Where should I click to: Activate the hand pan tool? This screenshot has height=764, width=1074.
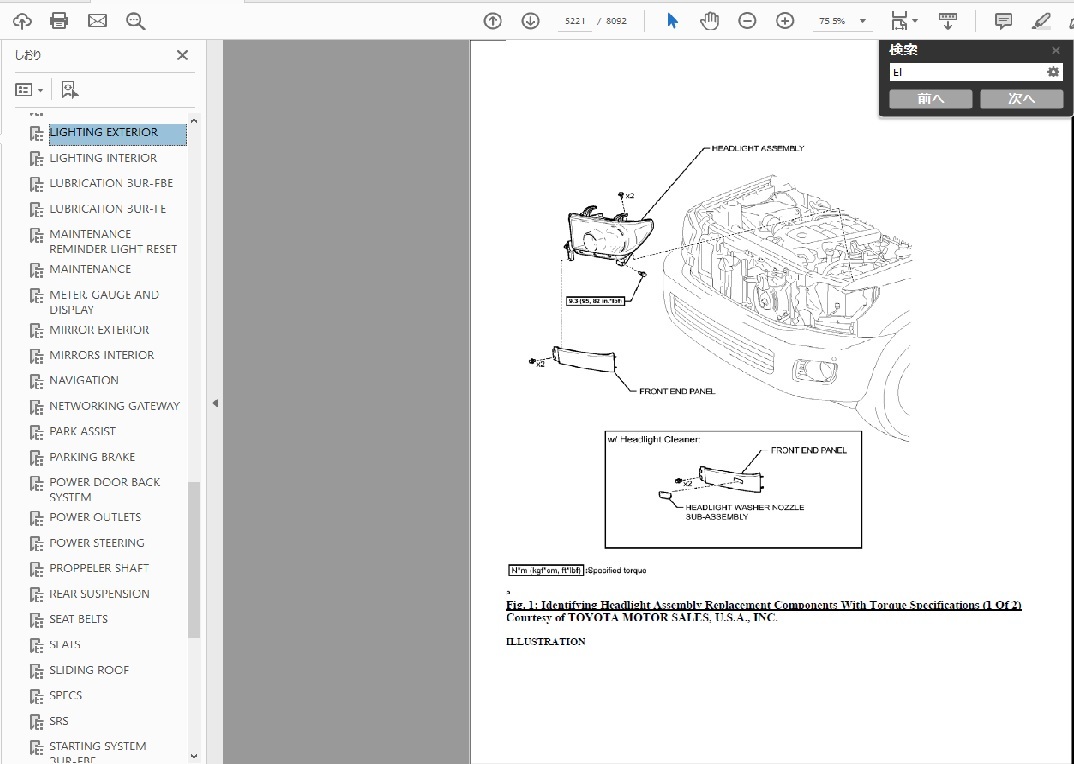709,21
